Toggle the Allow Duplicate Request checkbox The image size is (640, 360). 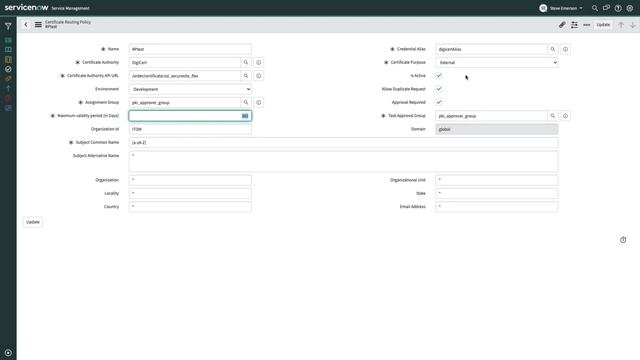439,89
